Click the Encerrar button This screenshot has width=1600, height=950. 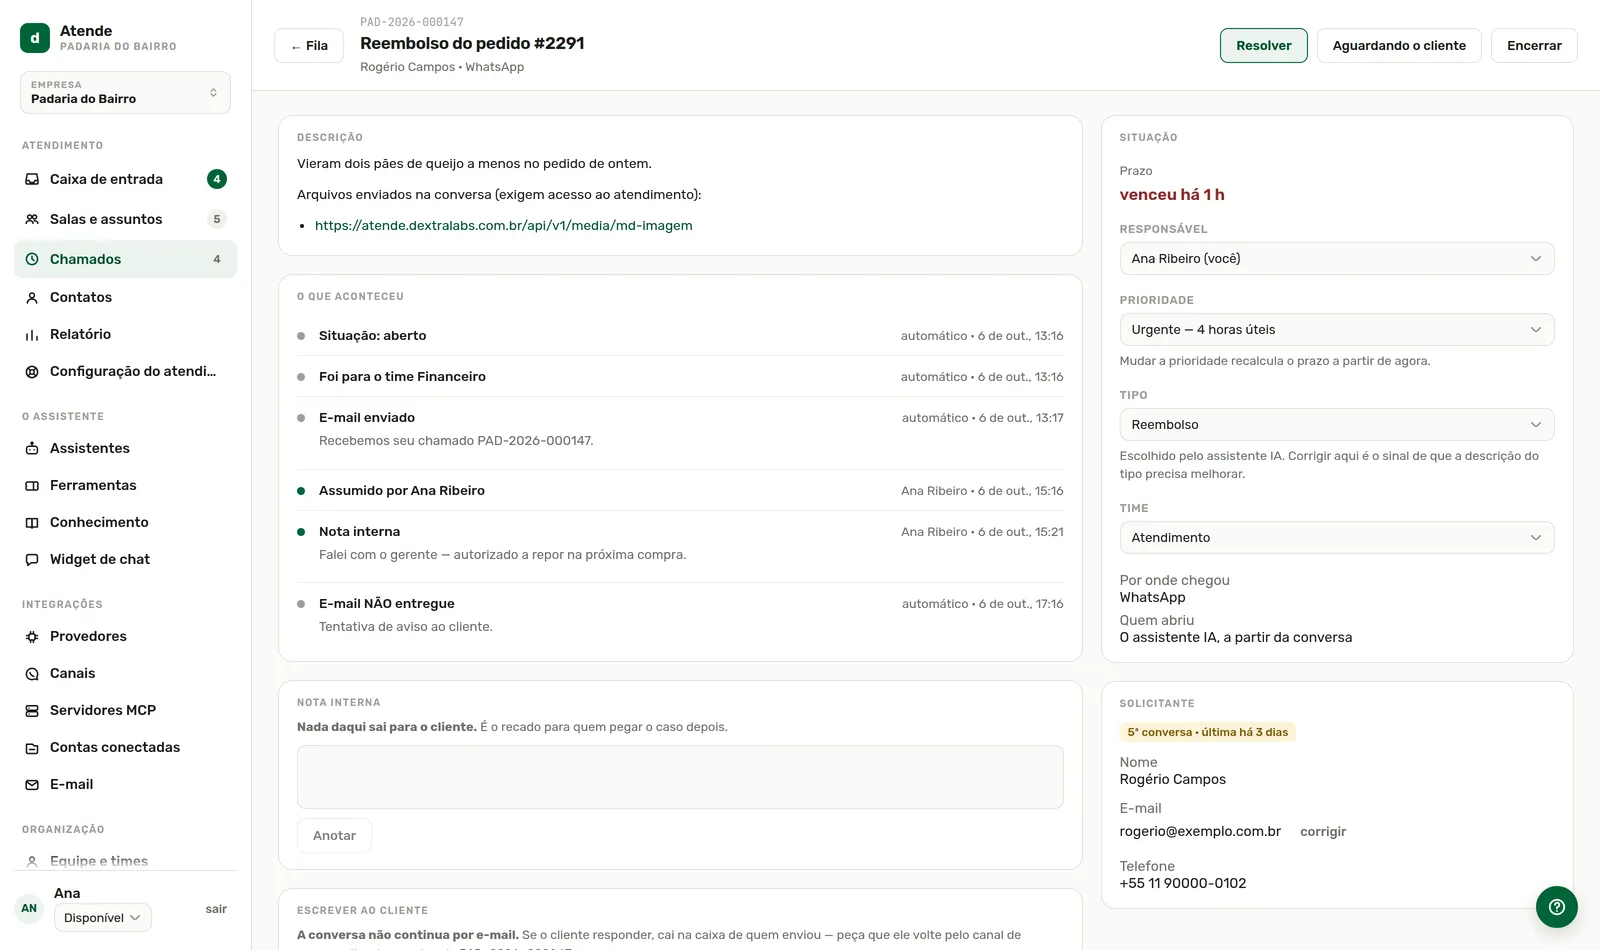[x=1534, y=46]
